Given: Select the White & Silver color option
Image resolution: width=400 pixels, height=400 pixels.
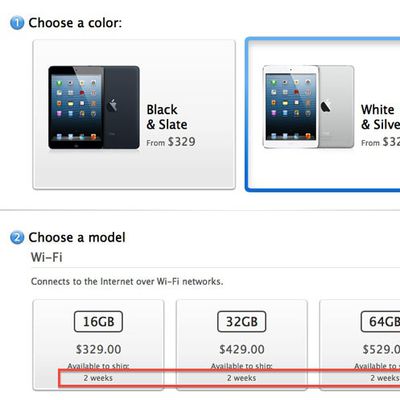Looking at the screenshot, I should pyautogui.click(x=323, y=114).
